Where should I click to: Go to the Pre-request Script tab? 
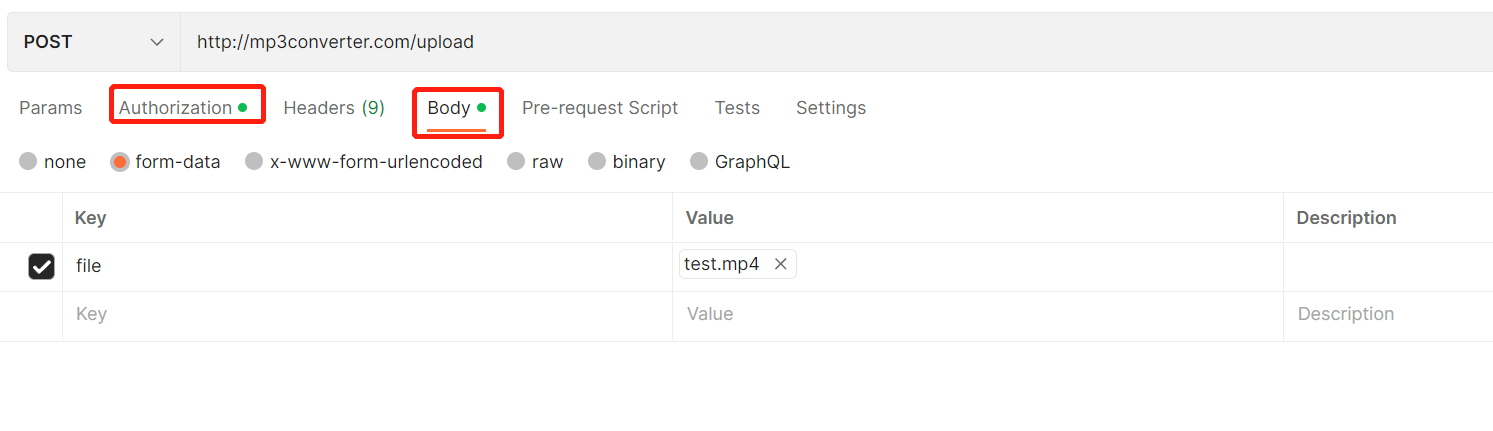(x=600, y=108)
